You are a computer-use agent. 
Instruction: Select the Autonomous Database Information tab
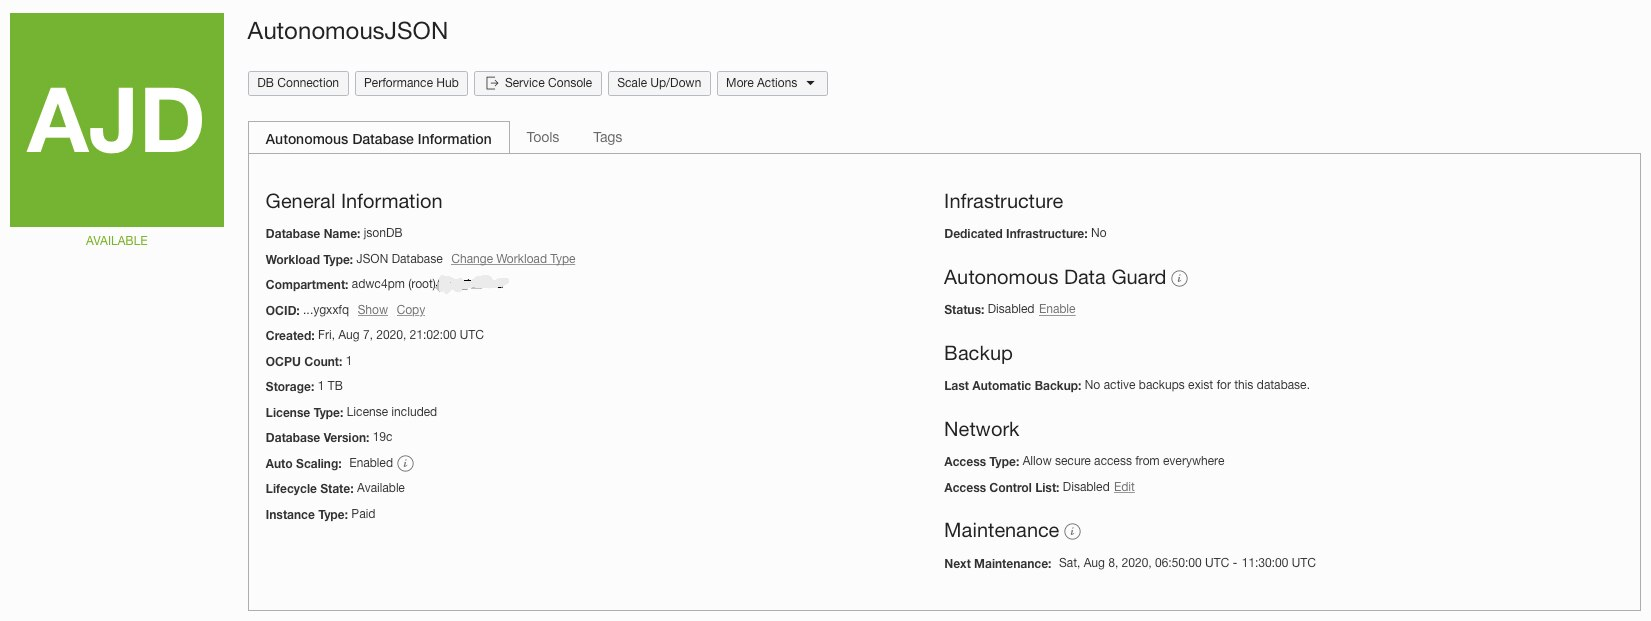378,139
